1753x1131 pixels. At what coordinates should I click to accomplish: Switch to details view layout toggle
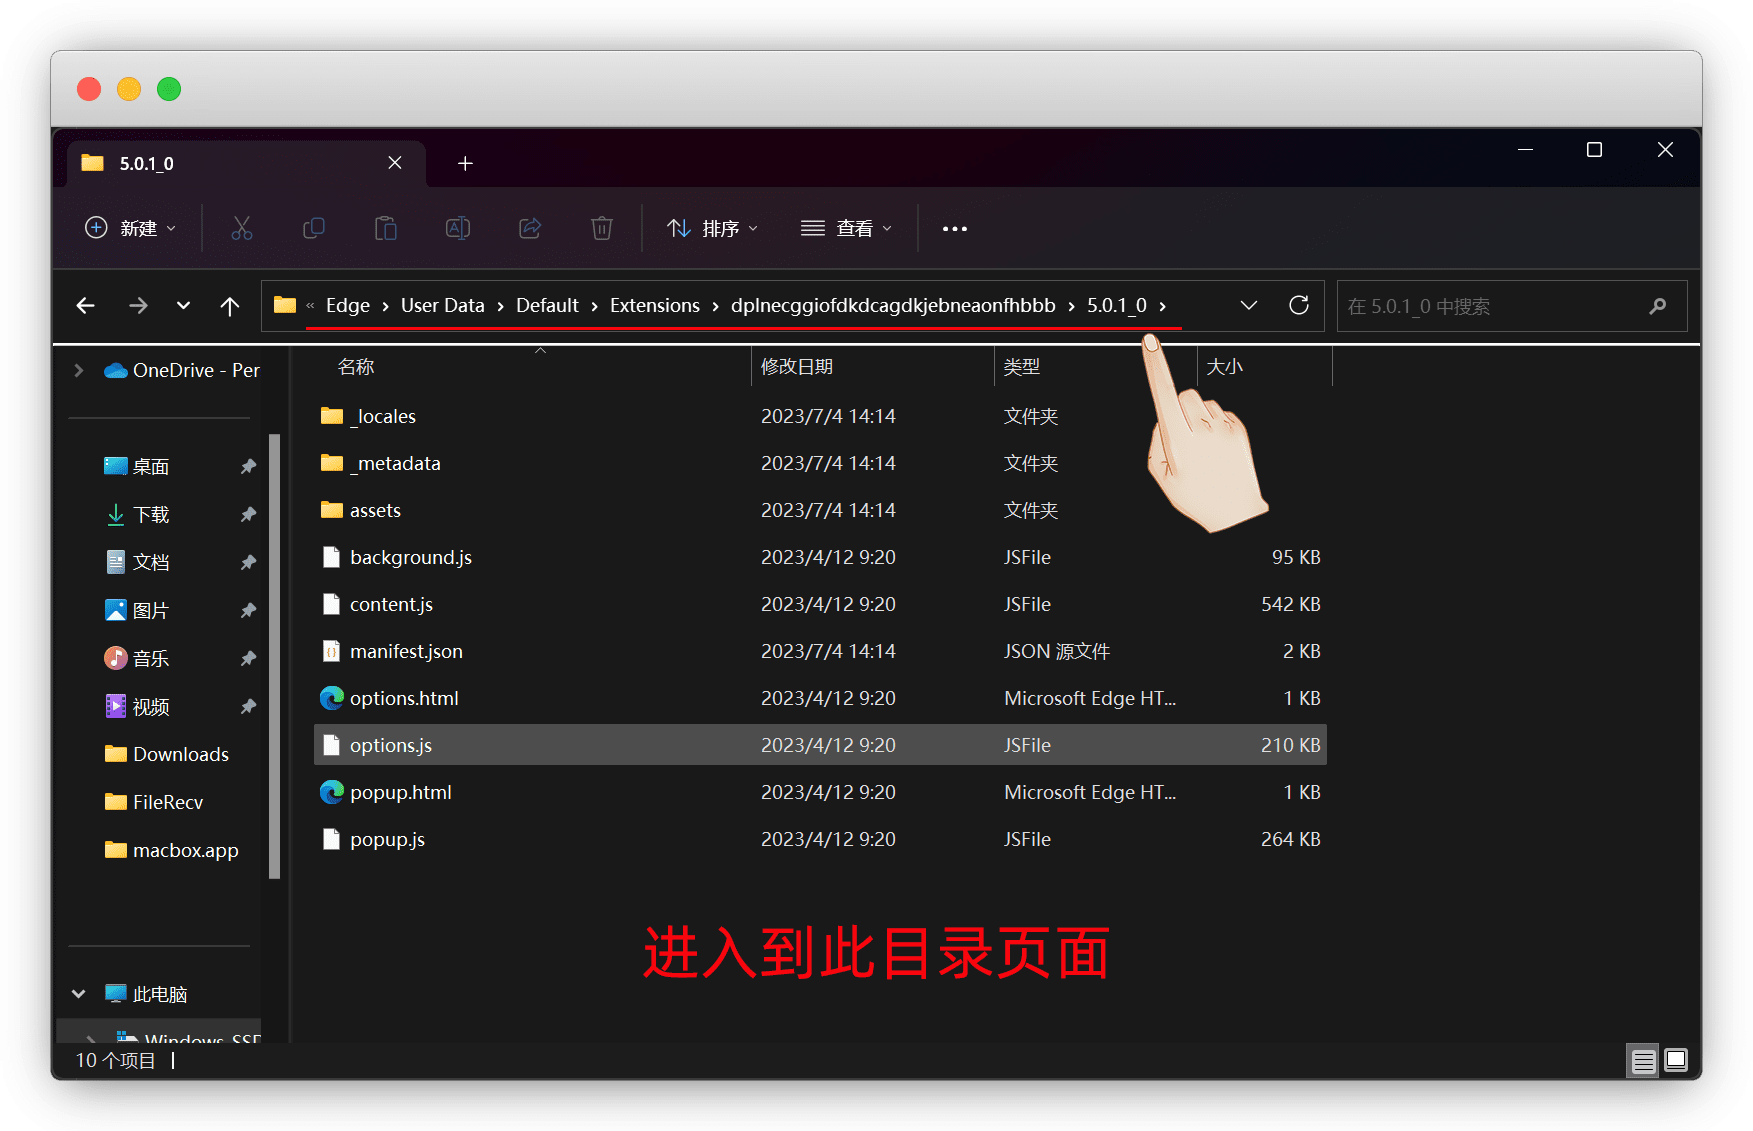(1643, 1061)
